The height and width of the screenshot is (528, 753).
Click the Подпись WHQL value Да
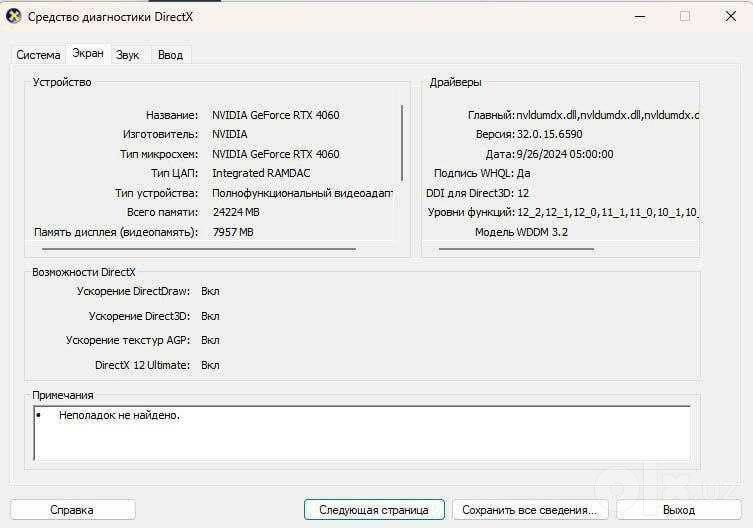click(x=523, y=173)
